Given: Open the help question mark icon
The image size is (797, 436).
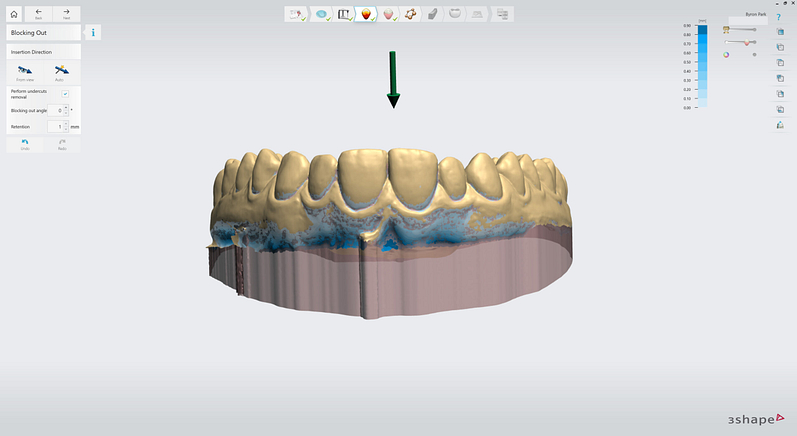Looking at the screenshot, I should tap(778, 17).
